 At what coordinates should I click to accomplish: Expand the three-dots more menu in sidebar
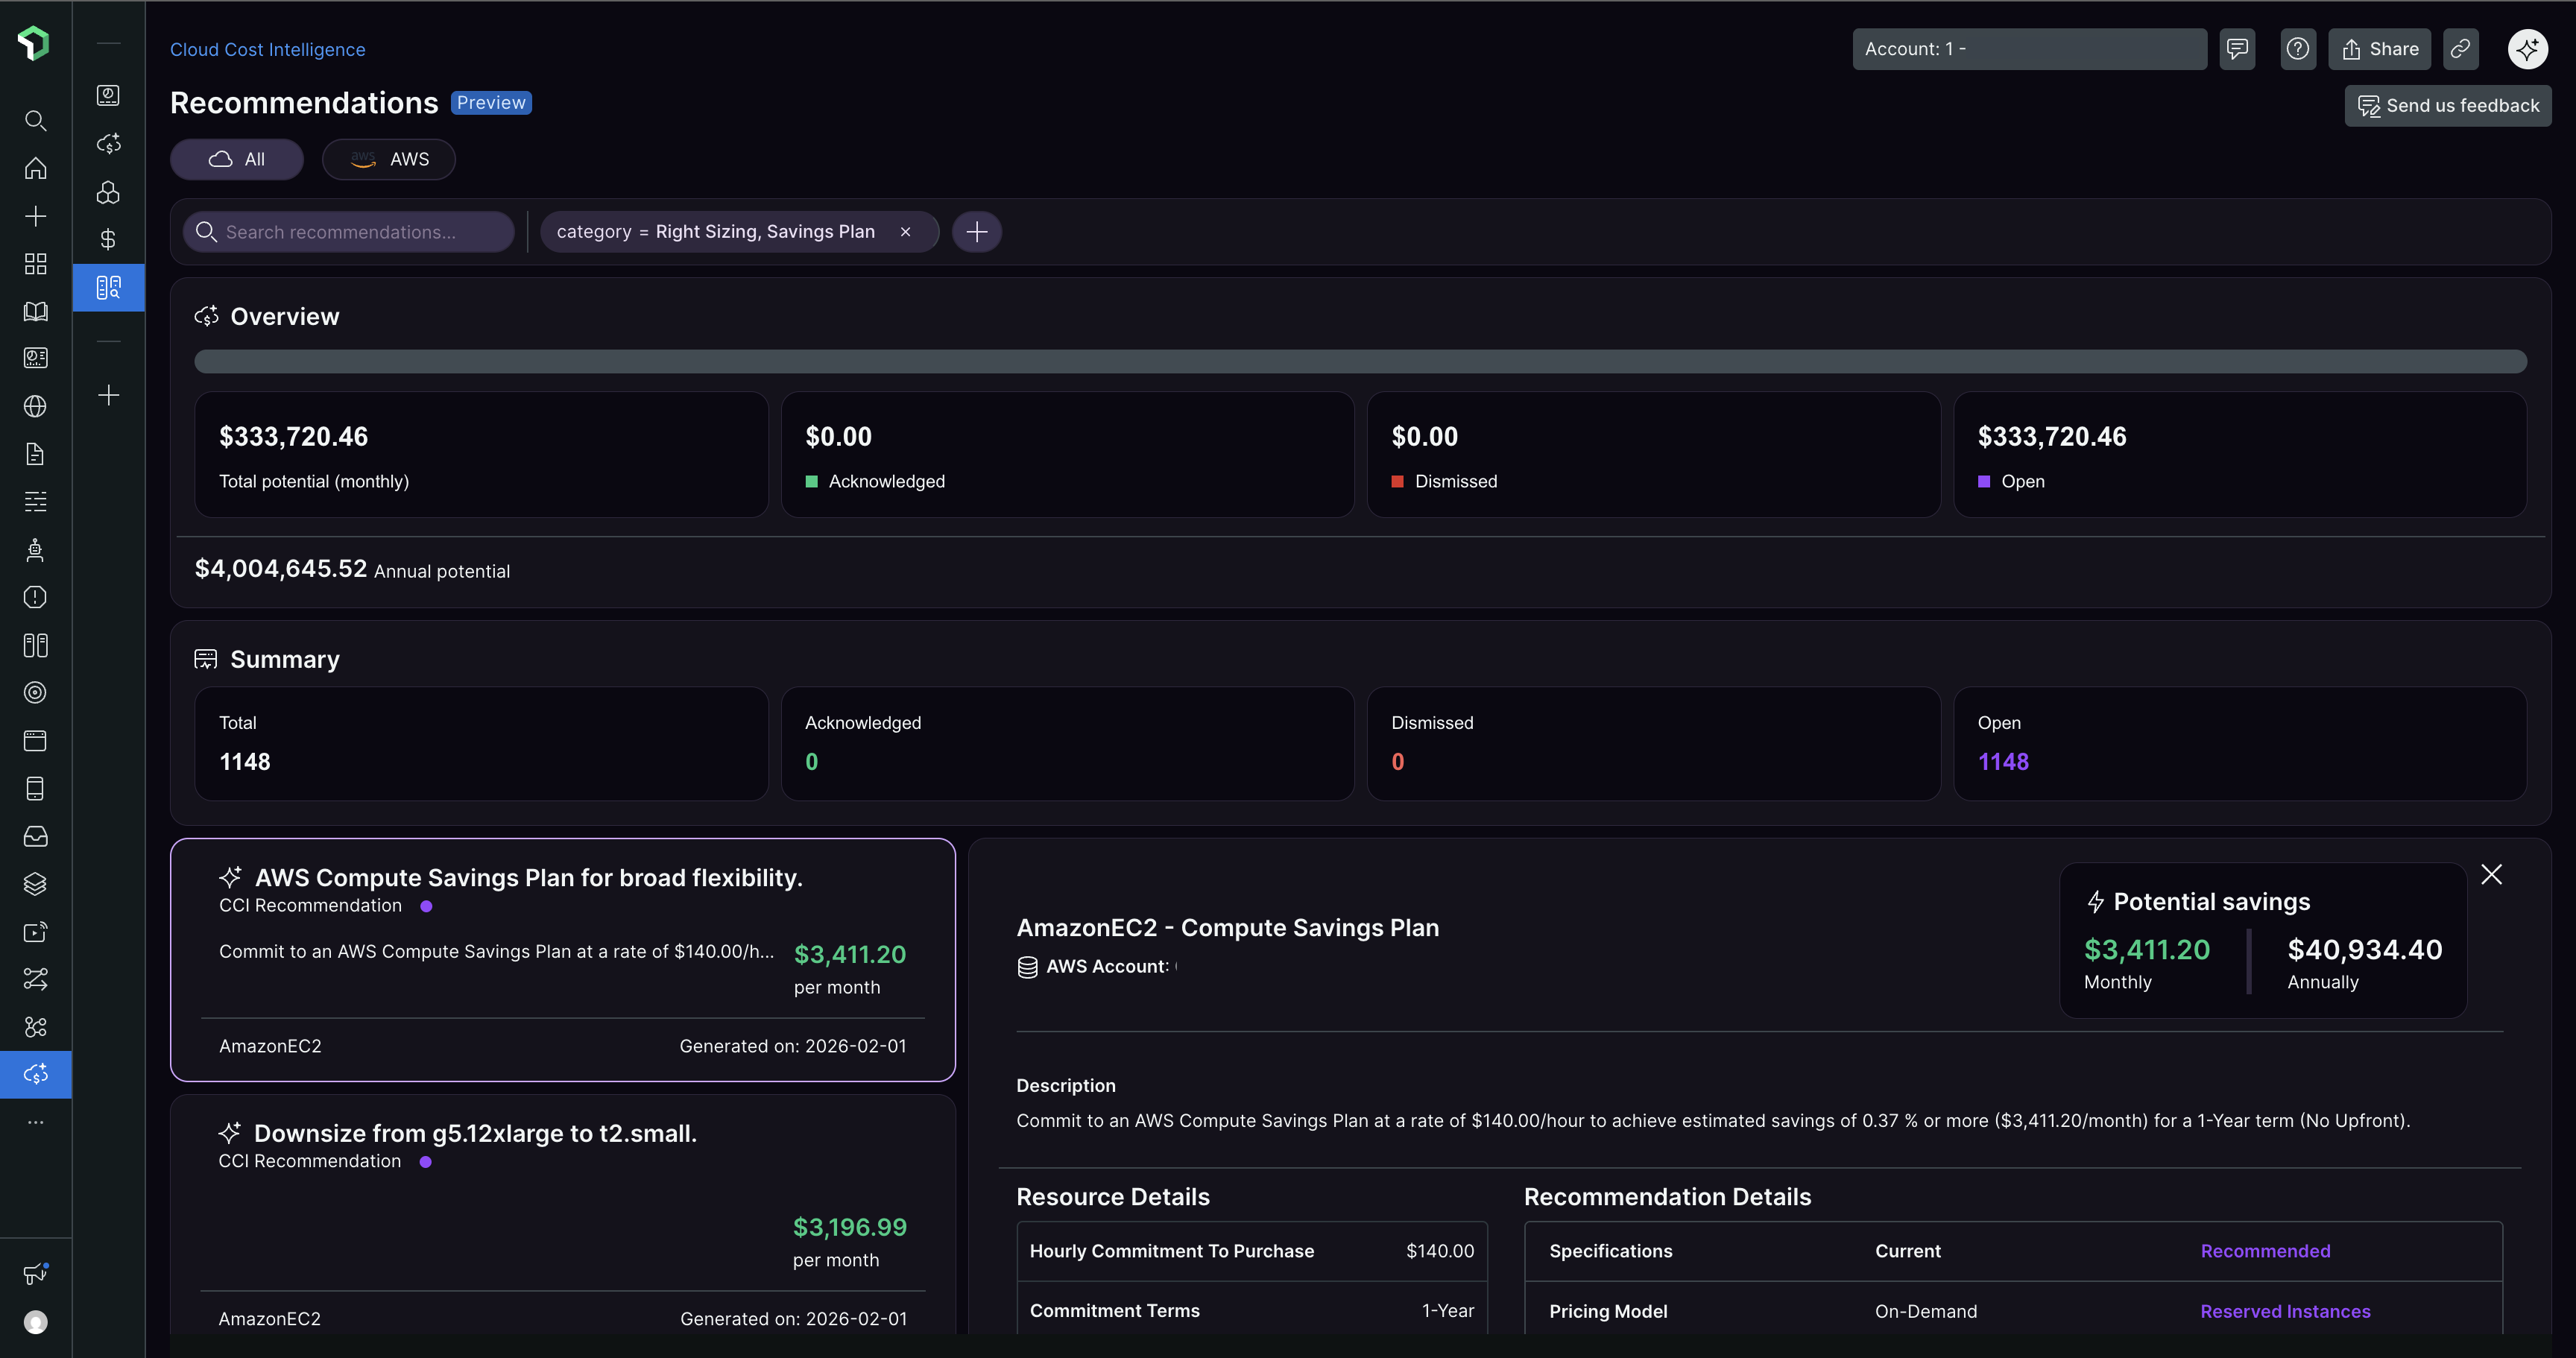click(35, 1122)
